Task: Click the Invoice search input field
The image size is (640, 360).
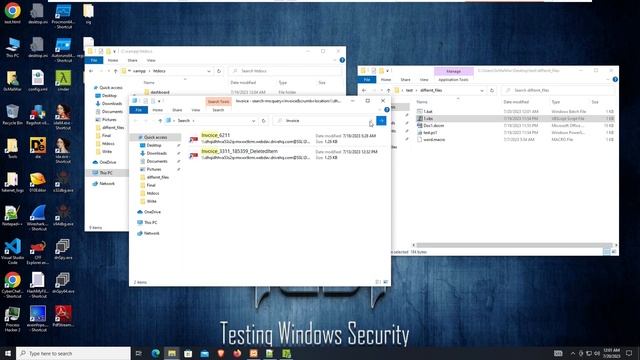Action: tap(324, 121)
